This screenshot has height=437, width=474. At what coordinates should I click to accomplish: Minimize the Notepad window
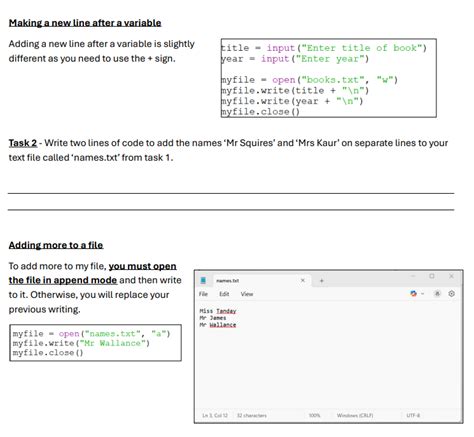coord(413,276)
